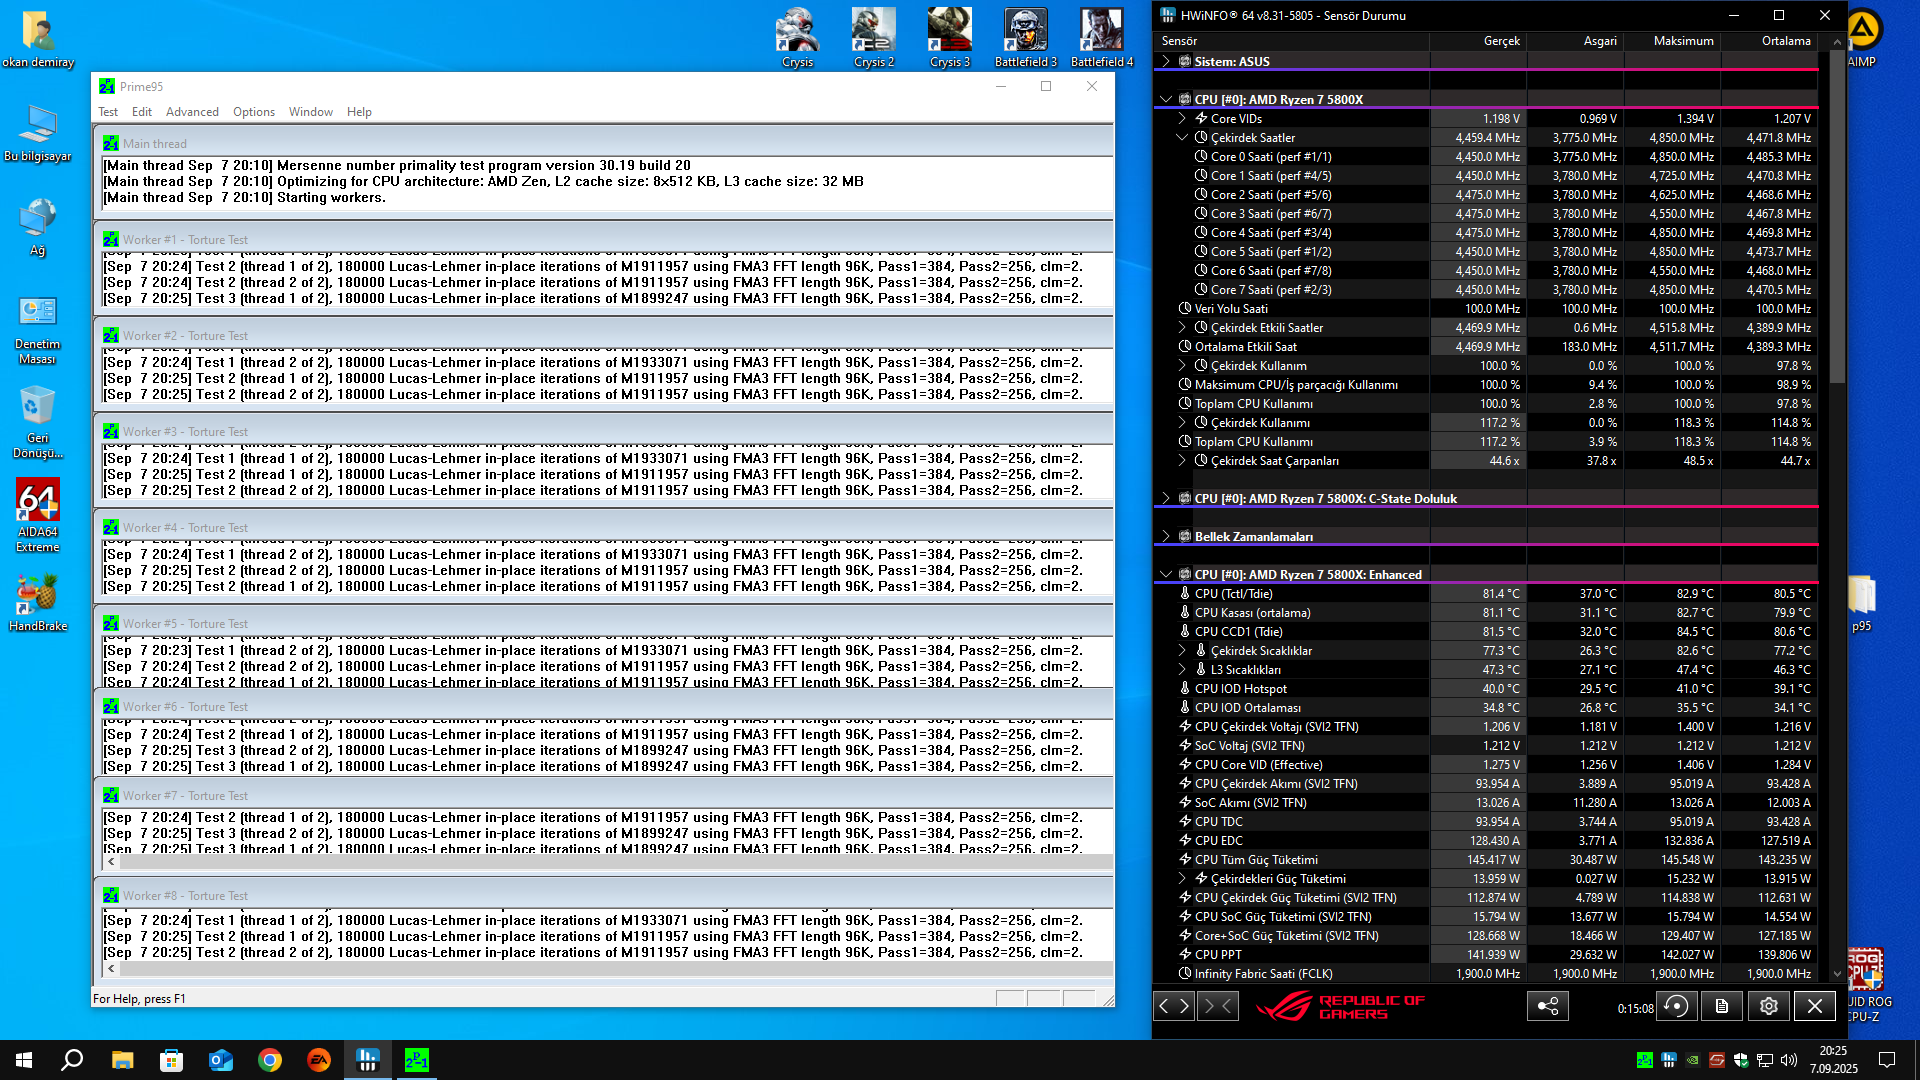Collapse Çekirdek Saatler row
This screenshot has height=1080, width=1920.
[x=1182, y=137]
